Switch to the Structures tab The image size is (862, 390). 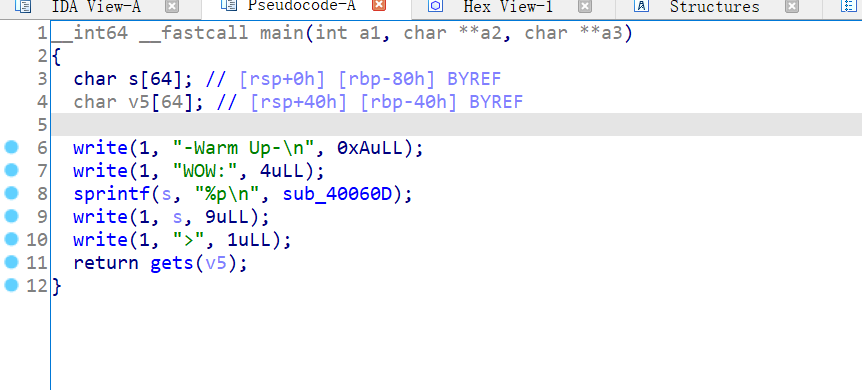coord(714,7)
